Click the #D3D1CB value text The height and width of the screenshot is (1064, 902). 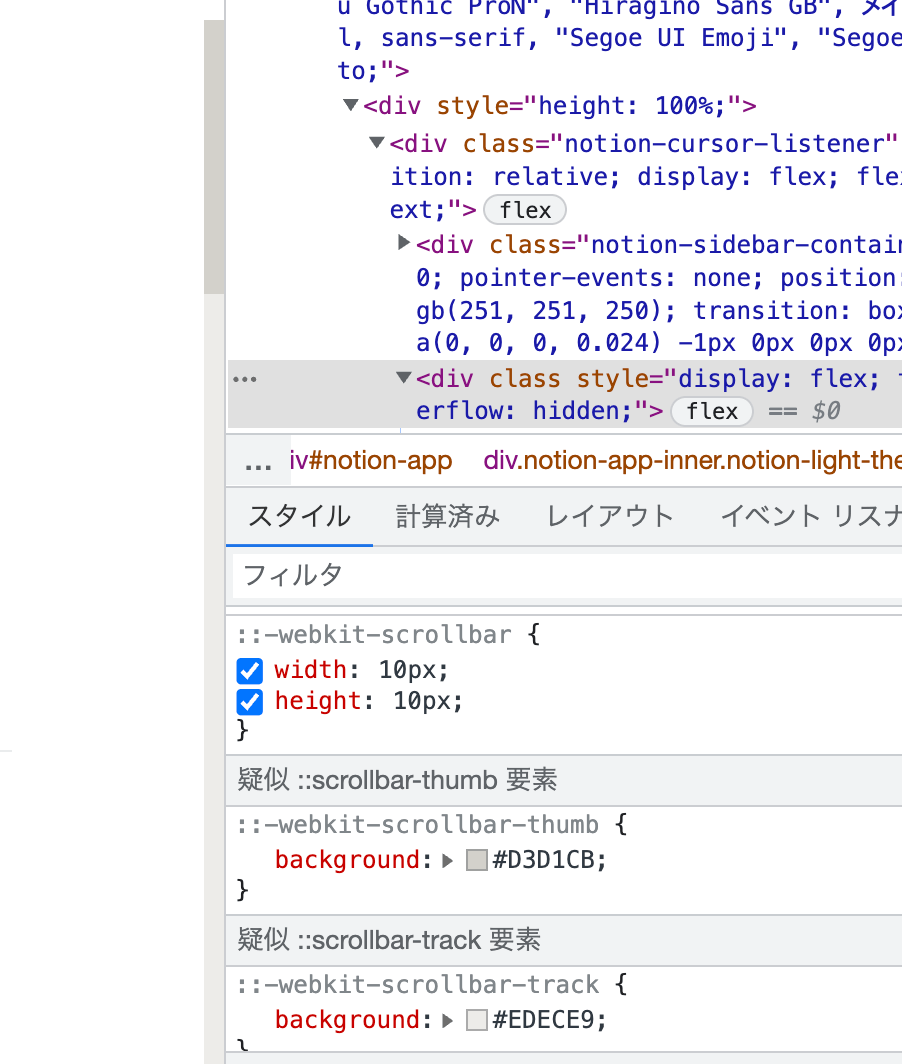[x=544, y=860]
